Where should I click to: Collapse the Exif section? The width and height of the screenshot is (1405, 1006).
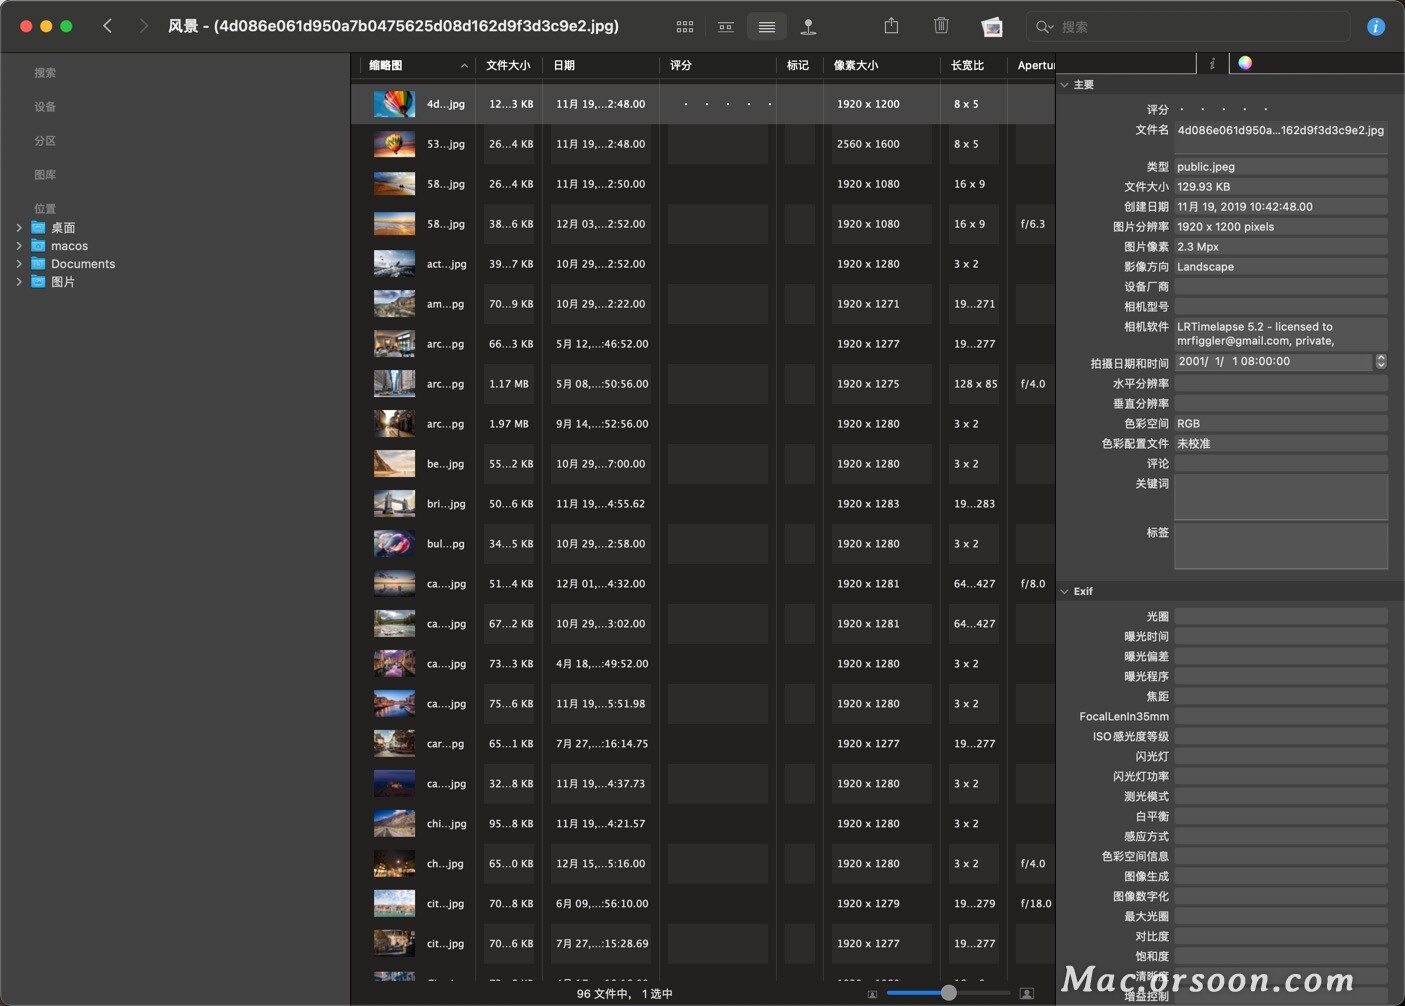[x=1065, y=592]
